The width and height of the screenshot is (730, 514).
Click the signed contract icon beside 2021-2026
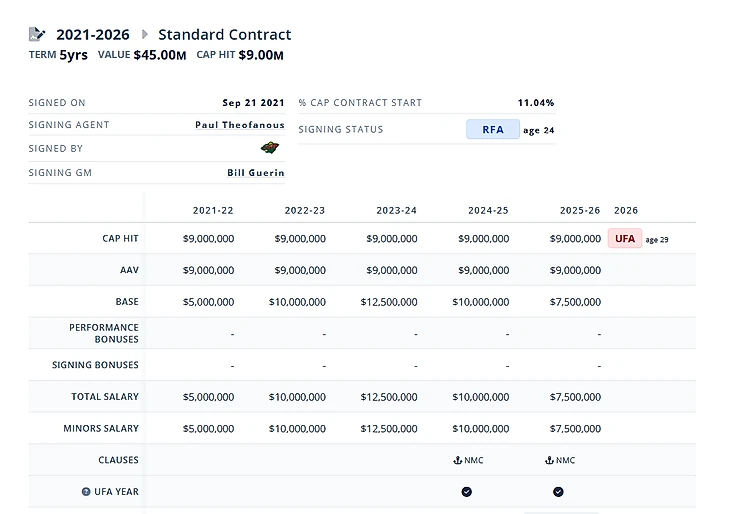click(x=37, y=35)
